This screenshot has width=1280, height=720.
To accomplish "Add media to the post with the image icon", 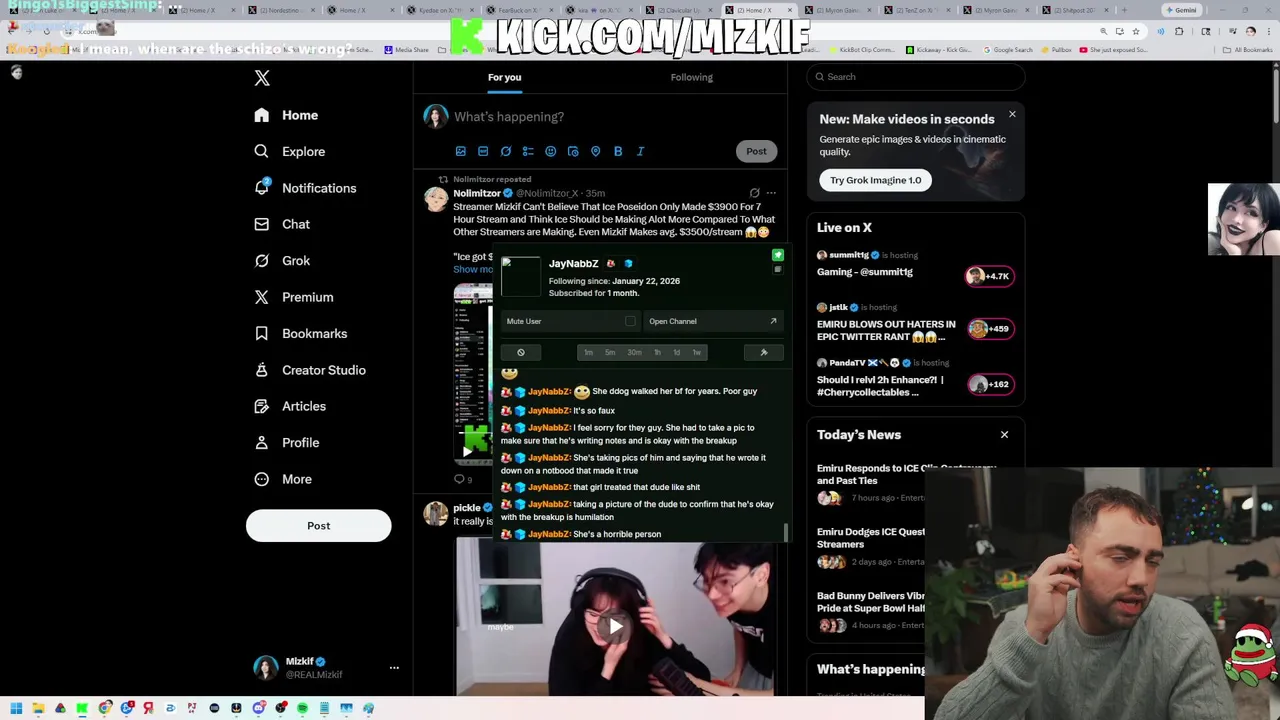I will pos(461,152).
